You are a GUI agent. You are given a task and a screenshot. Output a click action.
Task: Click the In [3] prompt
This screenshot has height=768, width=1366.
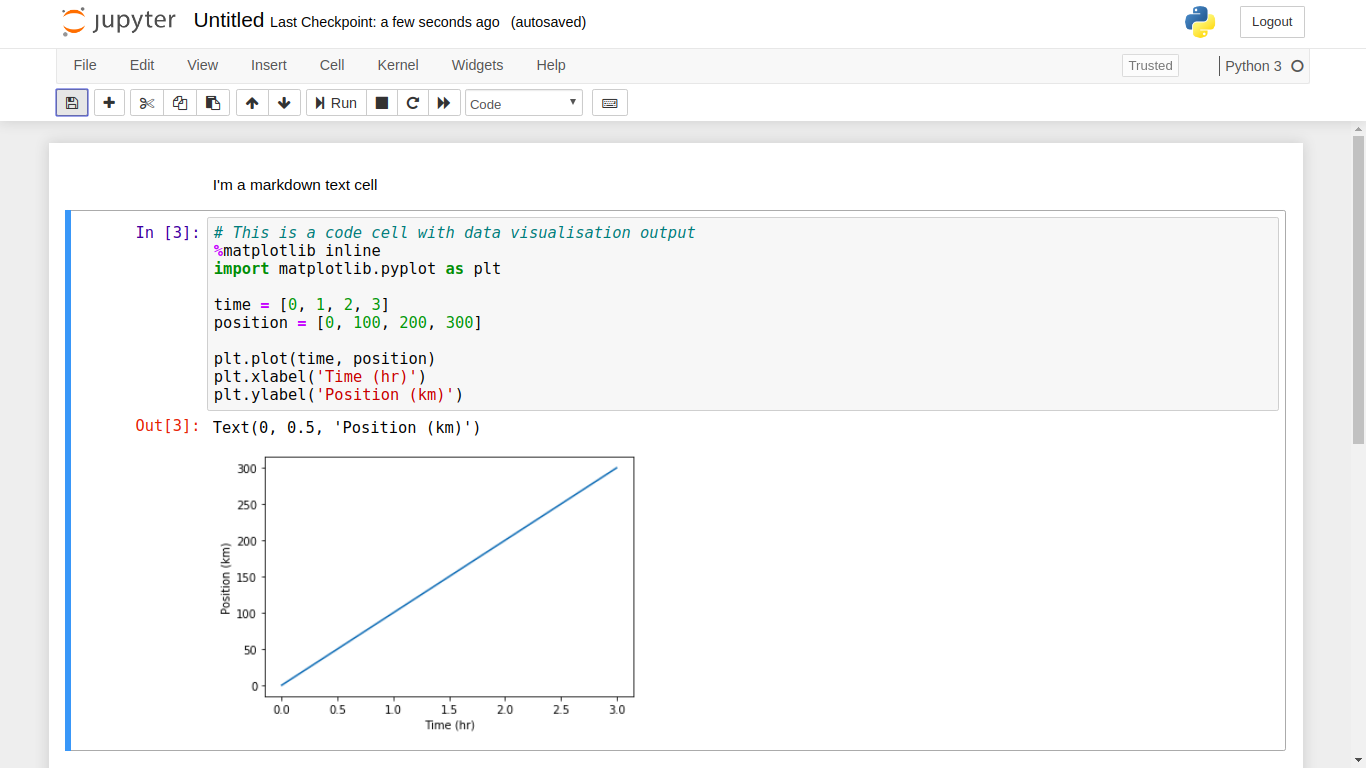pos(168,232)
